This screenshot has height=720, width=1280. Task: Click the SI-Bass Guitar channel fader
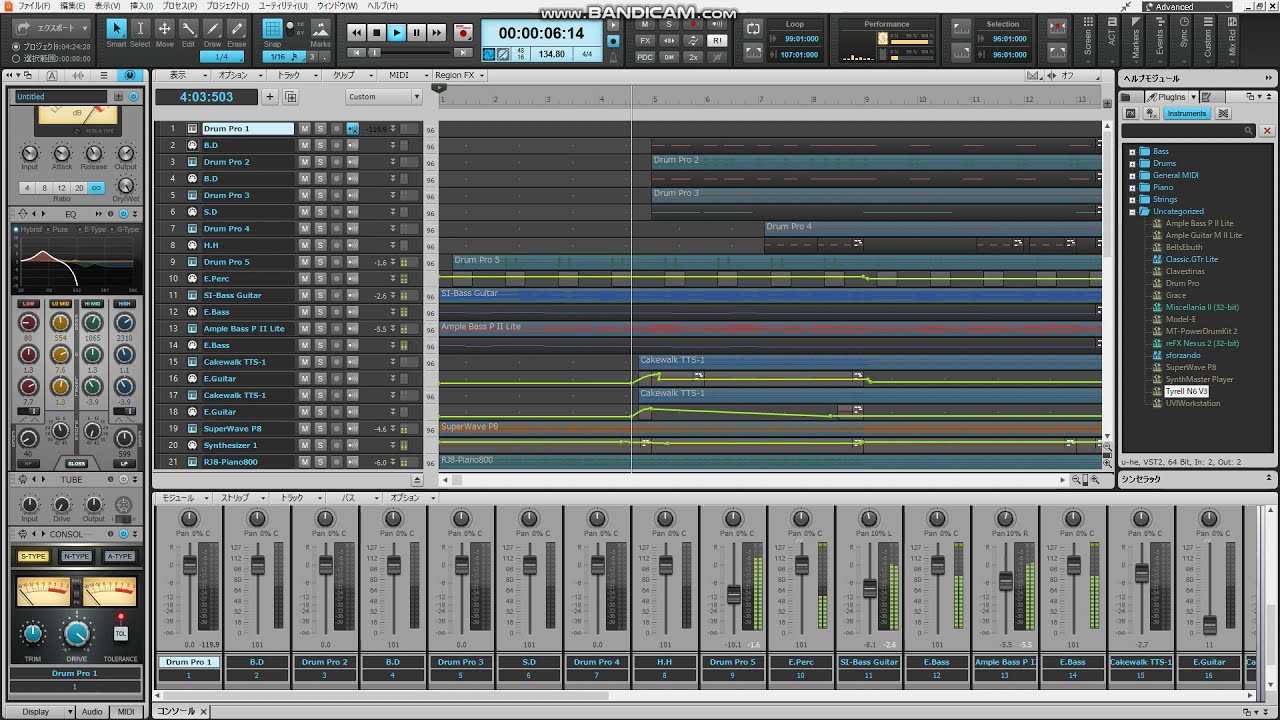(x=869, y=589)
